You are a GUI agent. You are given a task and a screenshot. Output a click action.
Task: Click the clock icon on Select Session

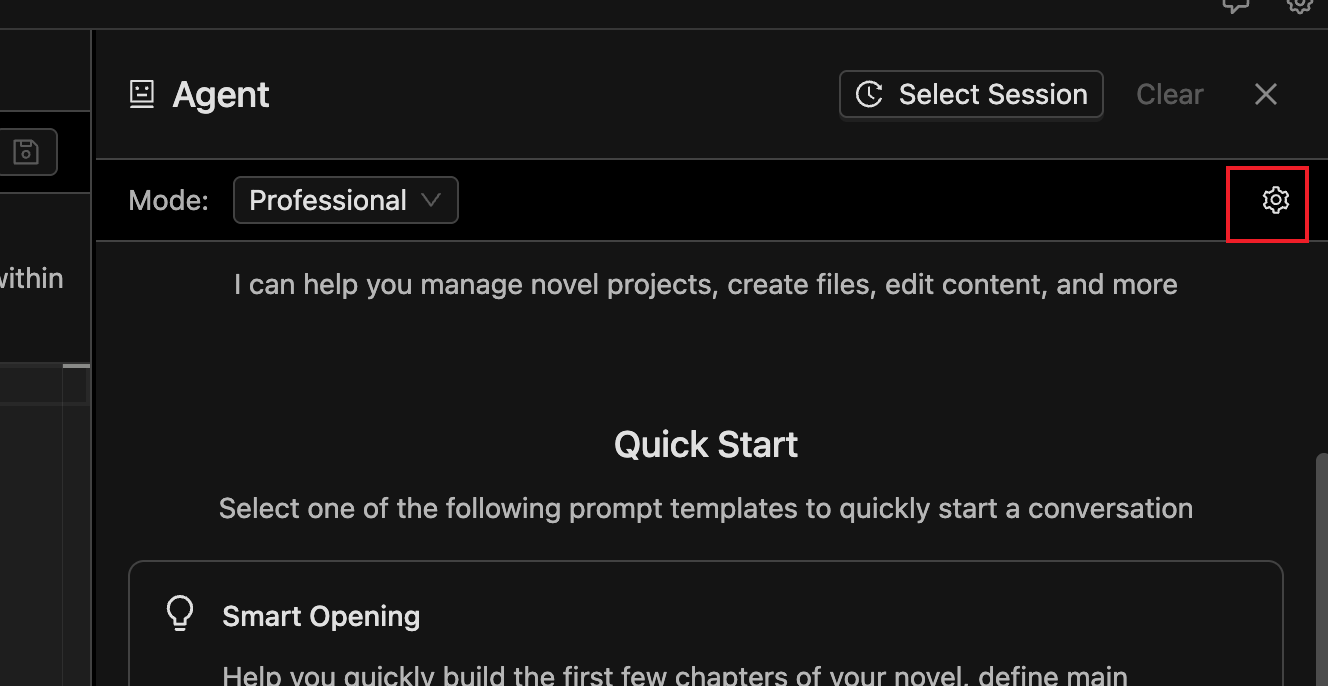coord(869,95)
